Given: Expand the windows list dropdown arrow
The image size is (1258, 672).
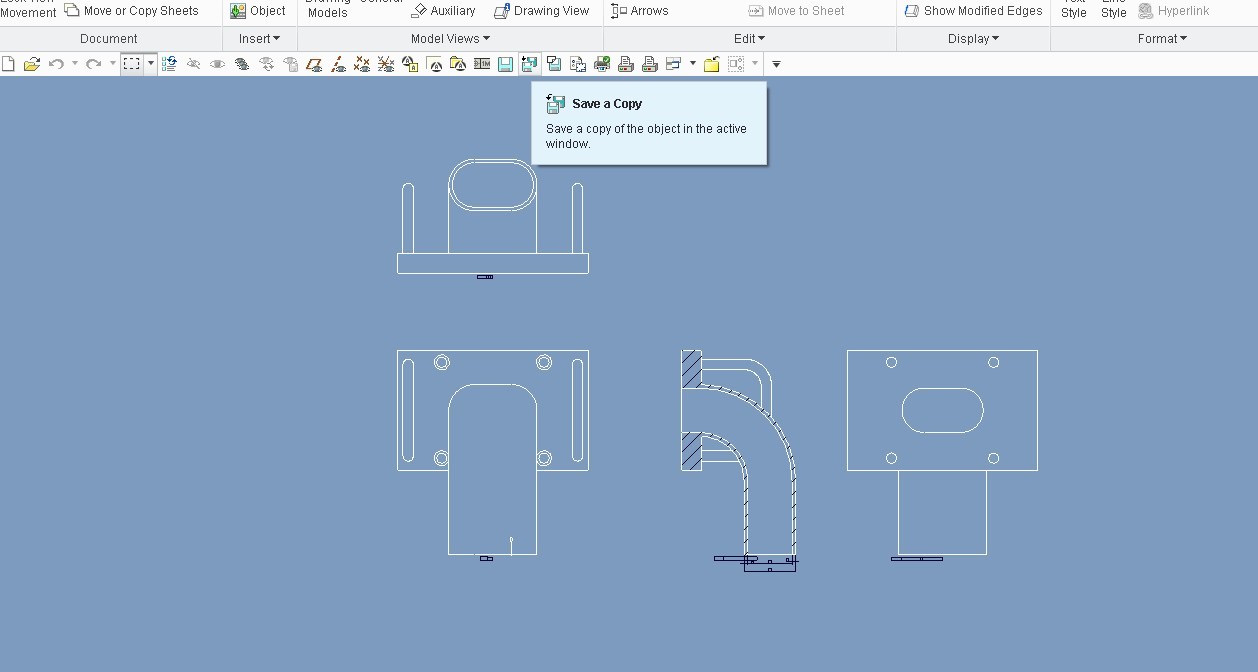Looking at the screenshot, I should pos(693,64).
